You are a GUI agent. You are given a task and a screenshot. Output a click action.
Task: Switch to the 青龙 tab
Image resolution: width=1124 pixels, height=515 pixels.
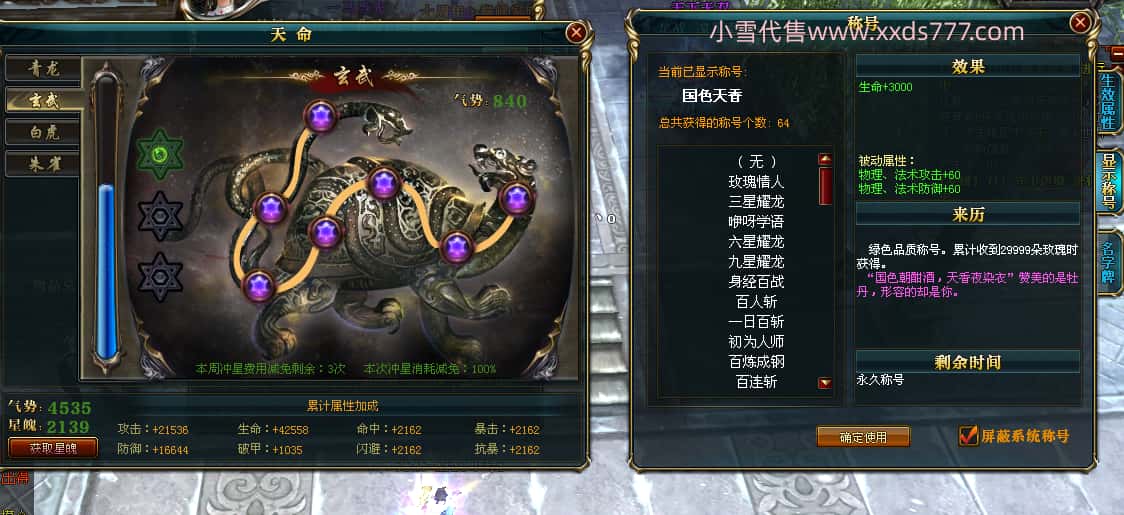[x=44, y=69]
